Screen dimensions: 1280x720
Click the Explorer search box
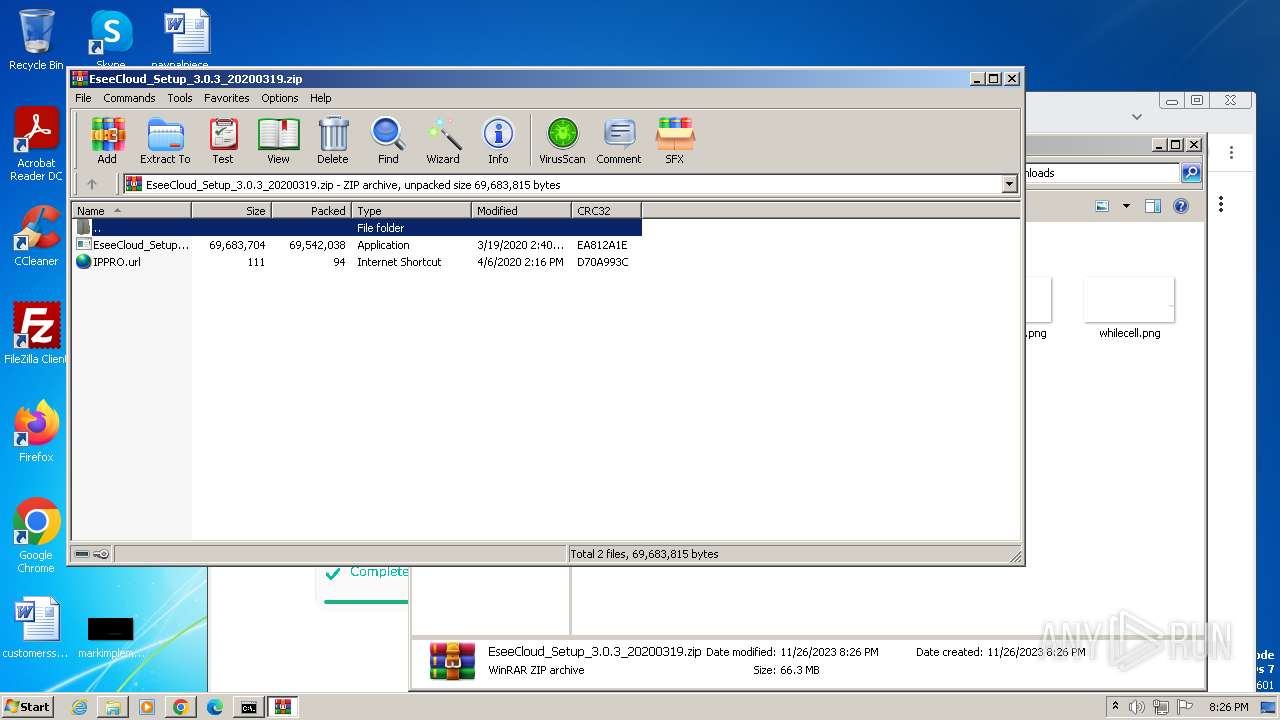[1101, 173]
